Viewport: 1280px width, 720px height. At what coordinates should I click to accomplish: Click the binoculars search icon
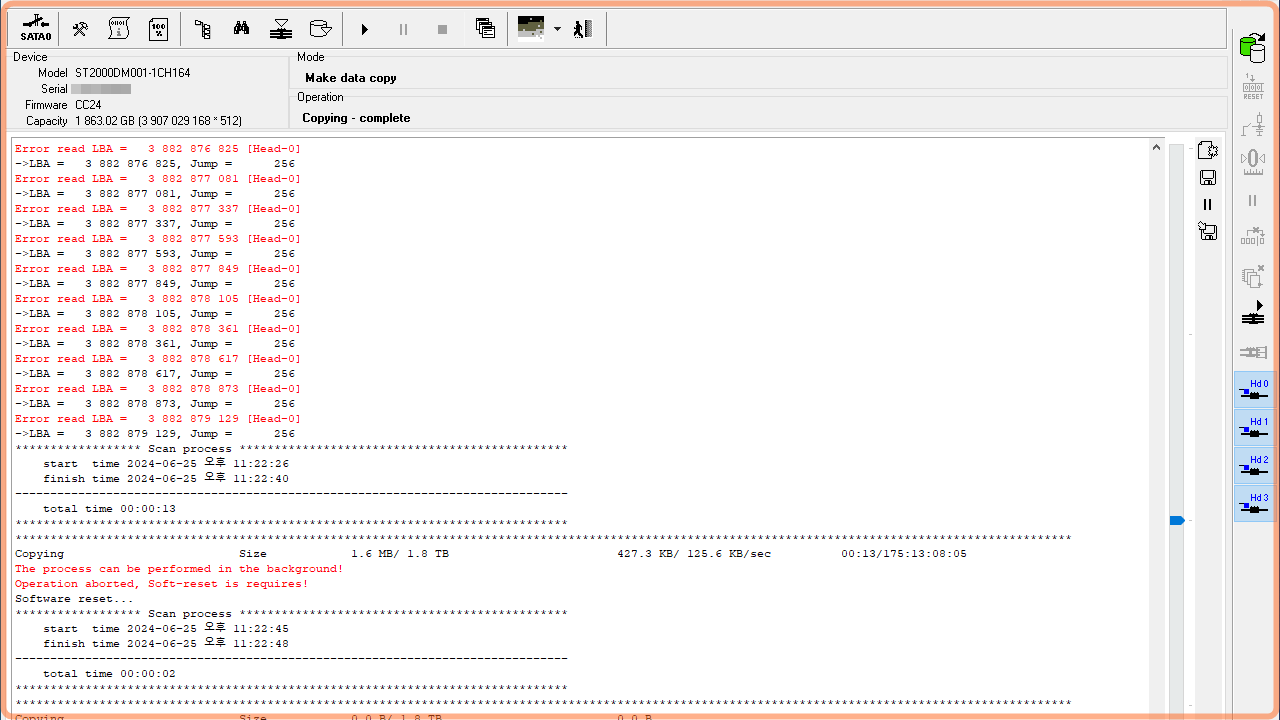point(242,29)
